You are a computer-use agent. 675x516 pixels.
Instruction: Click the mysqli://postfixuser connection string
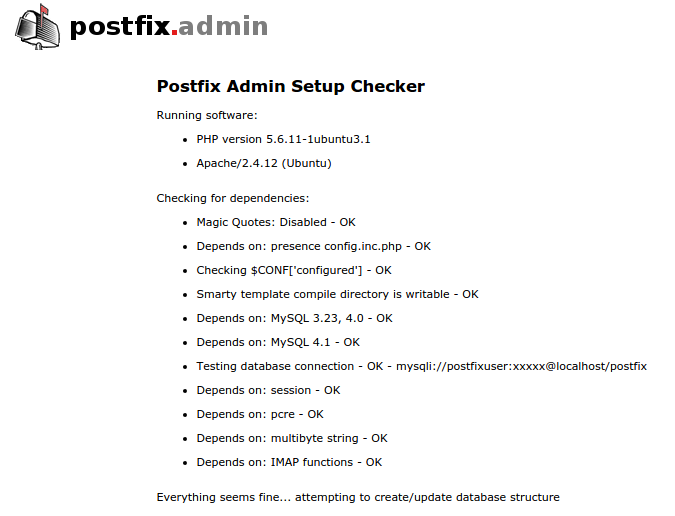click(x=521, y=366)
